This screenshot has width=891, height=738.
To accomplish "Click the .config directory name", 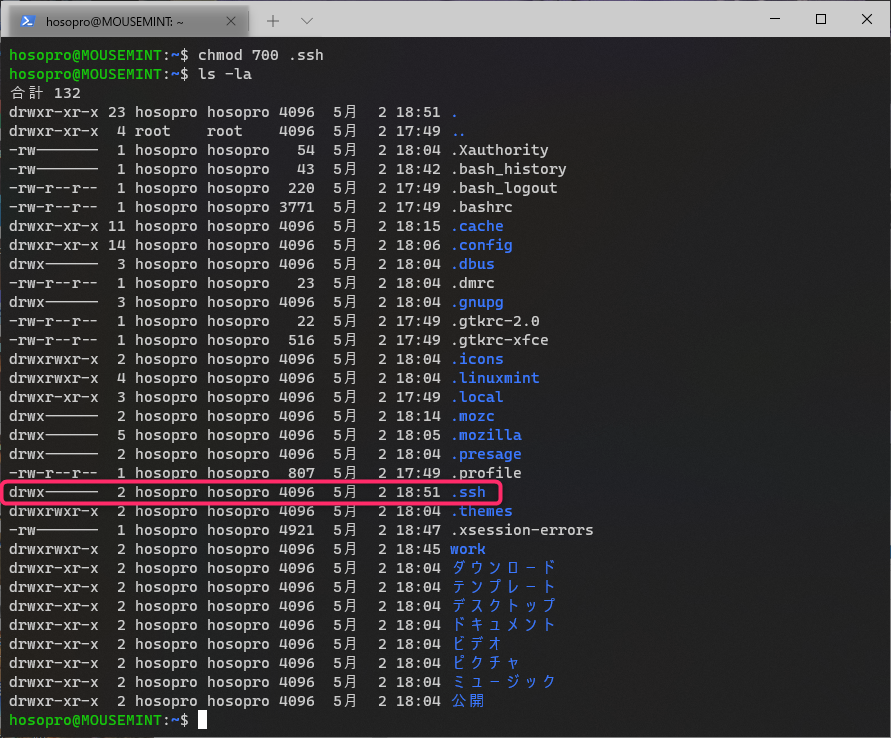I will click(482, 245).
